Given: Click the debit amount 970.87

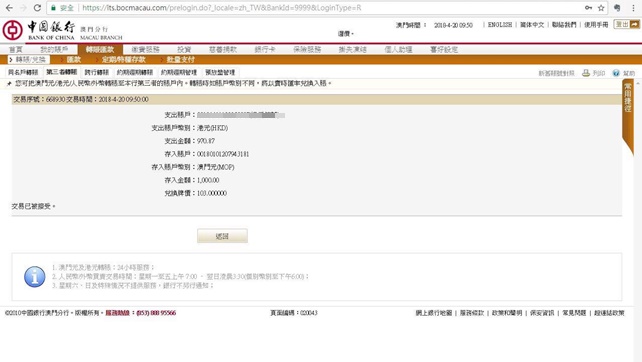Looking at the screenshot, I should click(x=206, y=141).
